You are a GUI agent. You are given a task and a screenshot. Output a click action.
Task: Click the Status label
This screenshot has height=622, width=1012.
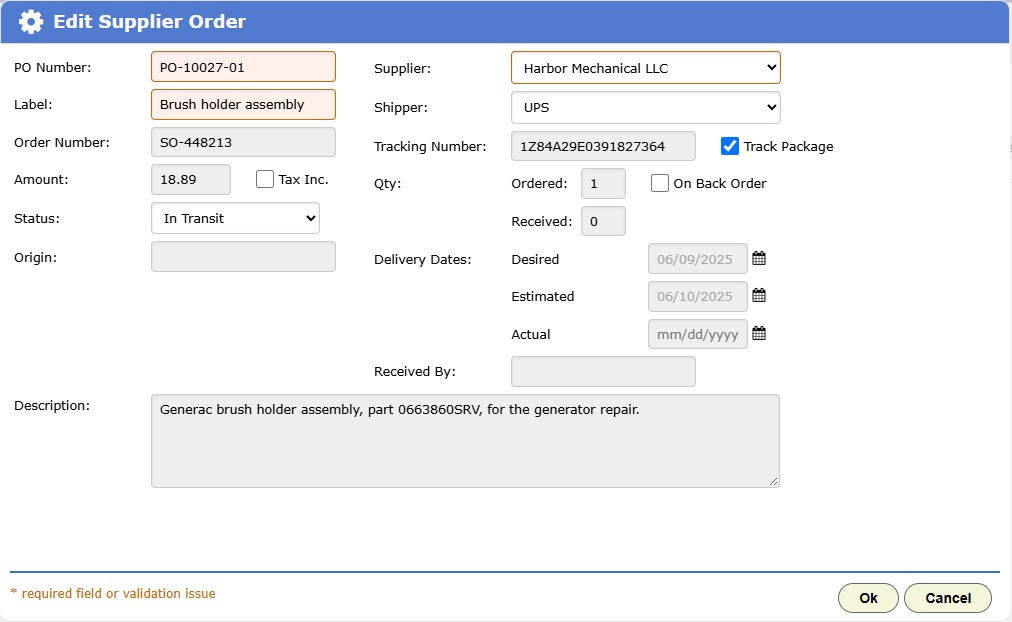pos(37,219)
